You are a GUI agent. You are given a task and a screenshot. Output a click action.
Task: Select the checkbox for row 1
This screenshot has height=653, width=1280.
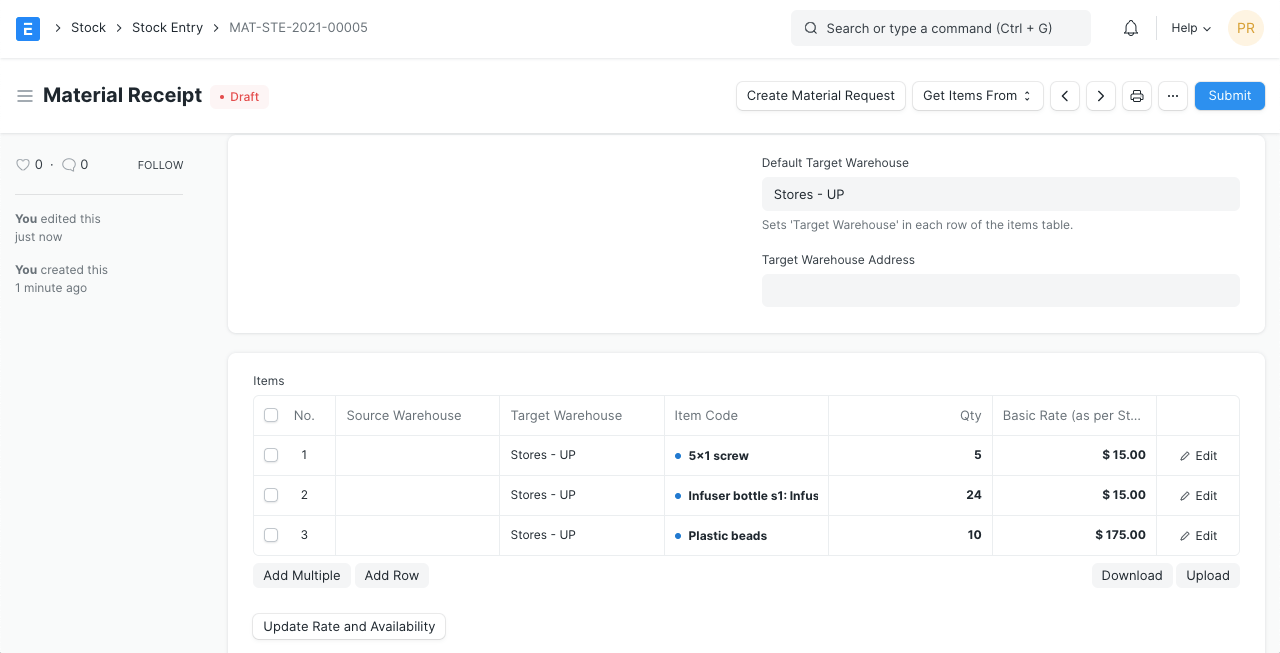[271, 455]
